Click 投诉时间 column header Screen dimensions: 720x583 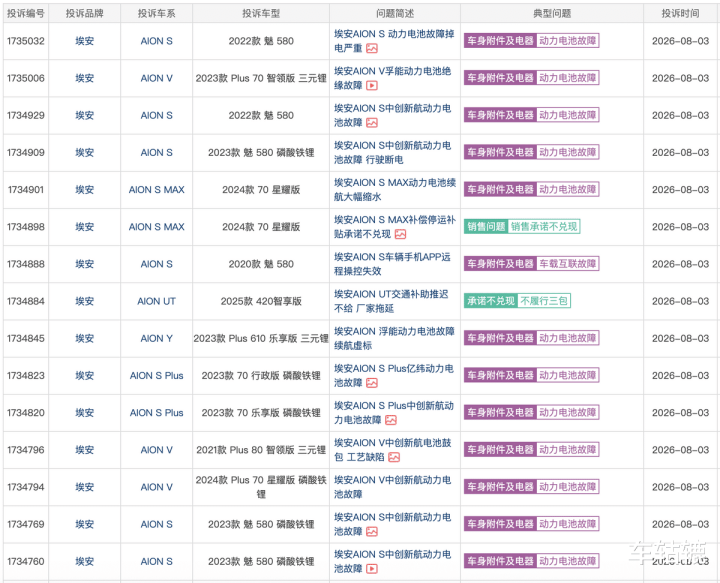tap(681, 13)
